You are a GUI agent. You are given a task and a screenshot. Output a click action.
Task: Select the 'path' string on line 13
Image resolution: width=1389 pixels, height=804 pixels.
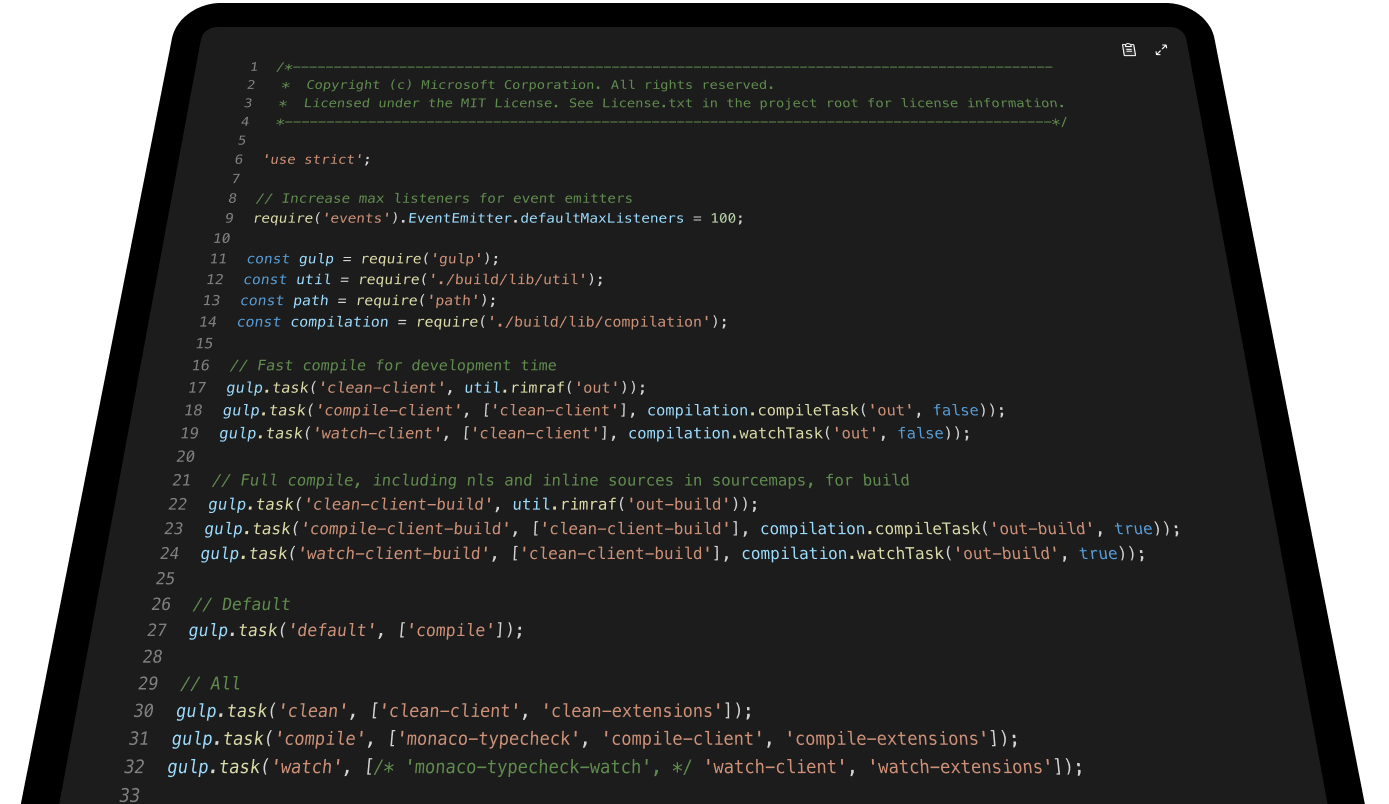tap(454, 301)
